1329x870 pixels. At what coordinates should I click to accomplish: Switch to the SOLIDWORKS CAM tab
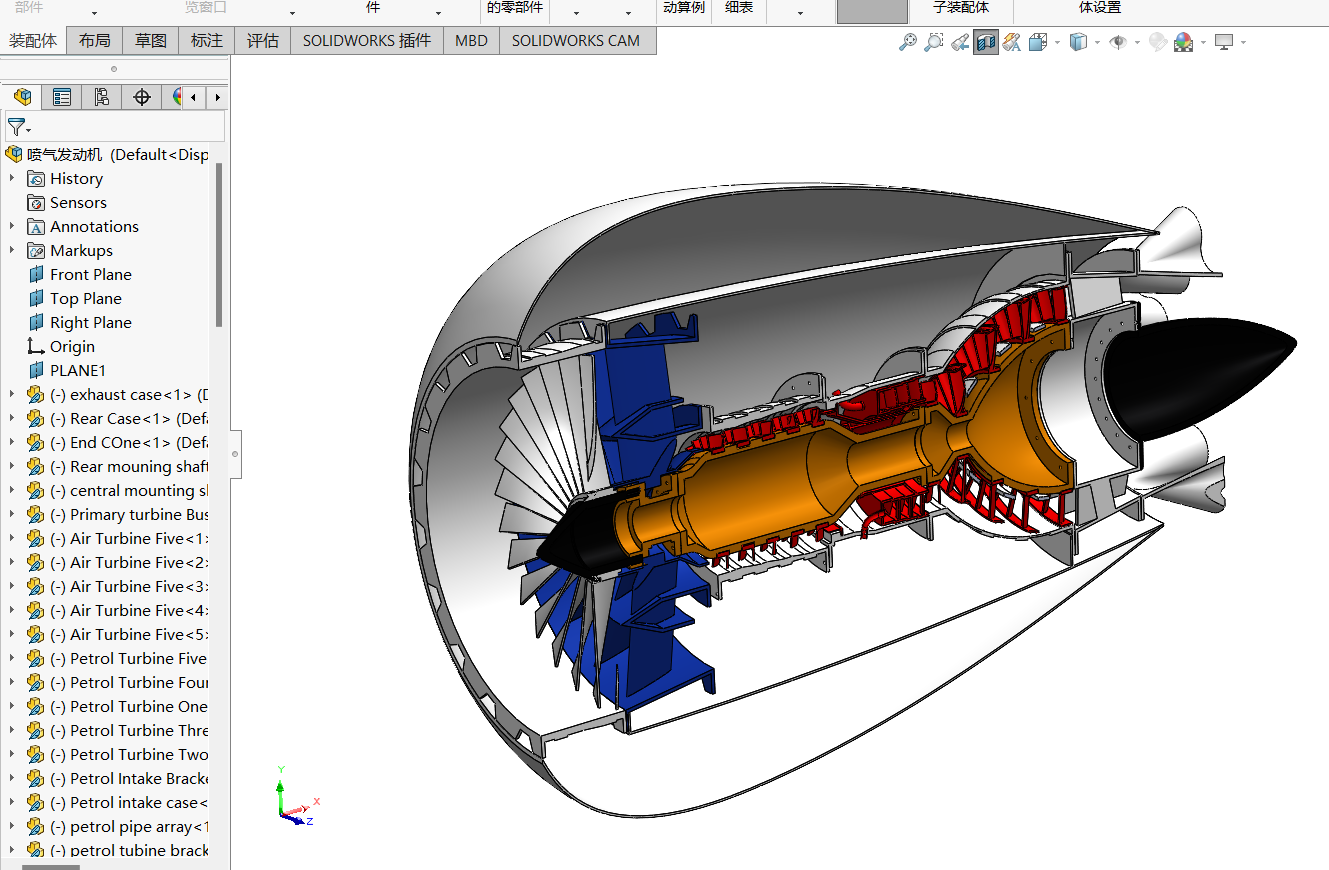575,41
